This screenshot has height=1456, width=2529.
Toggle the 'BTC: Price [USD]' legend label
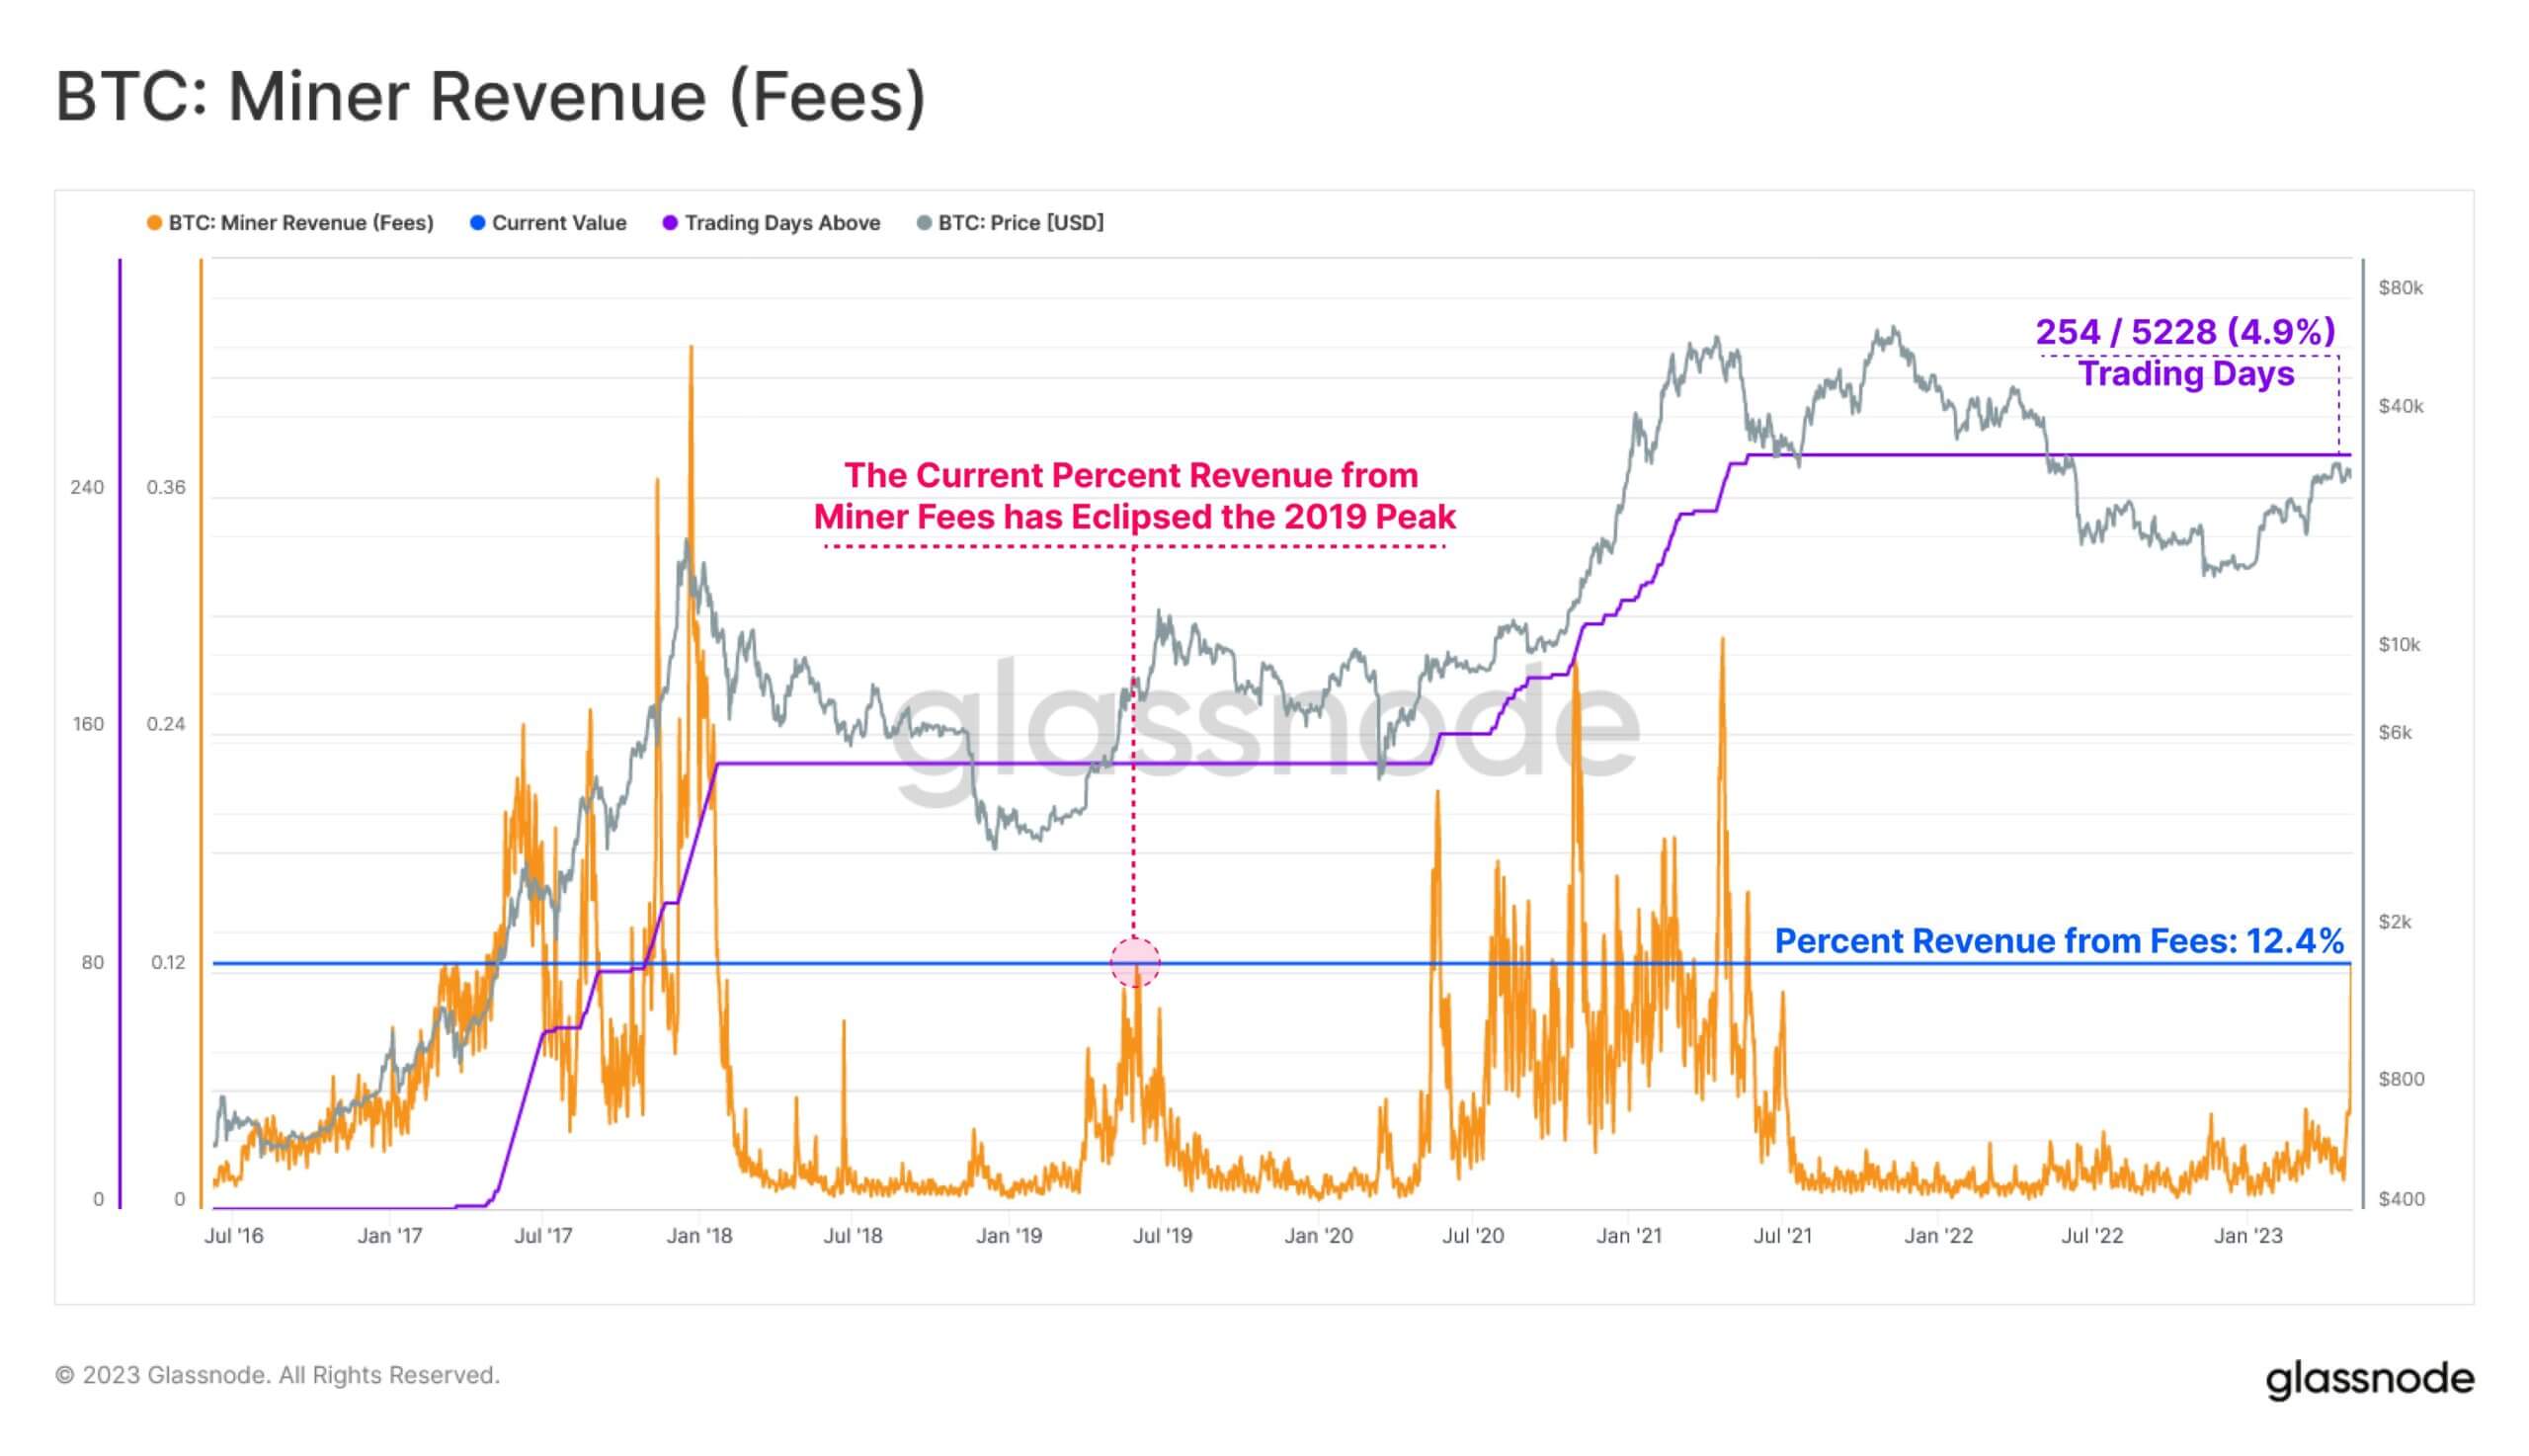(1020, 223)
